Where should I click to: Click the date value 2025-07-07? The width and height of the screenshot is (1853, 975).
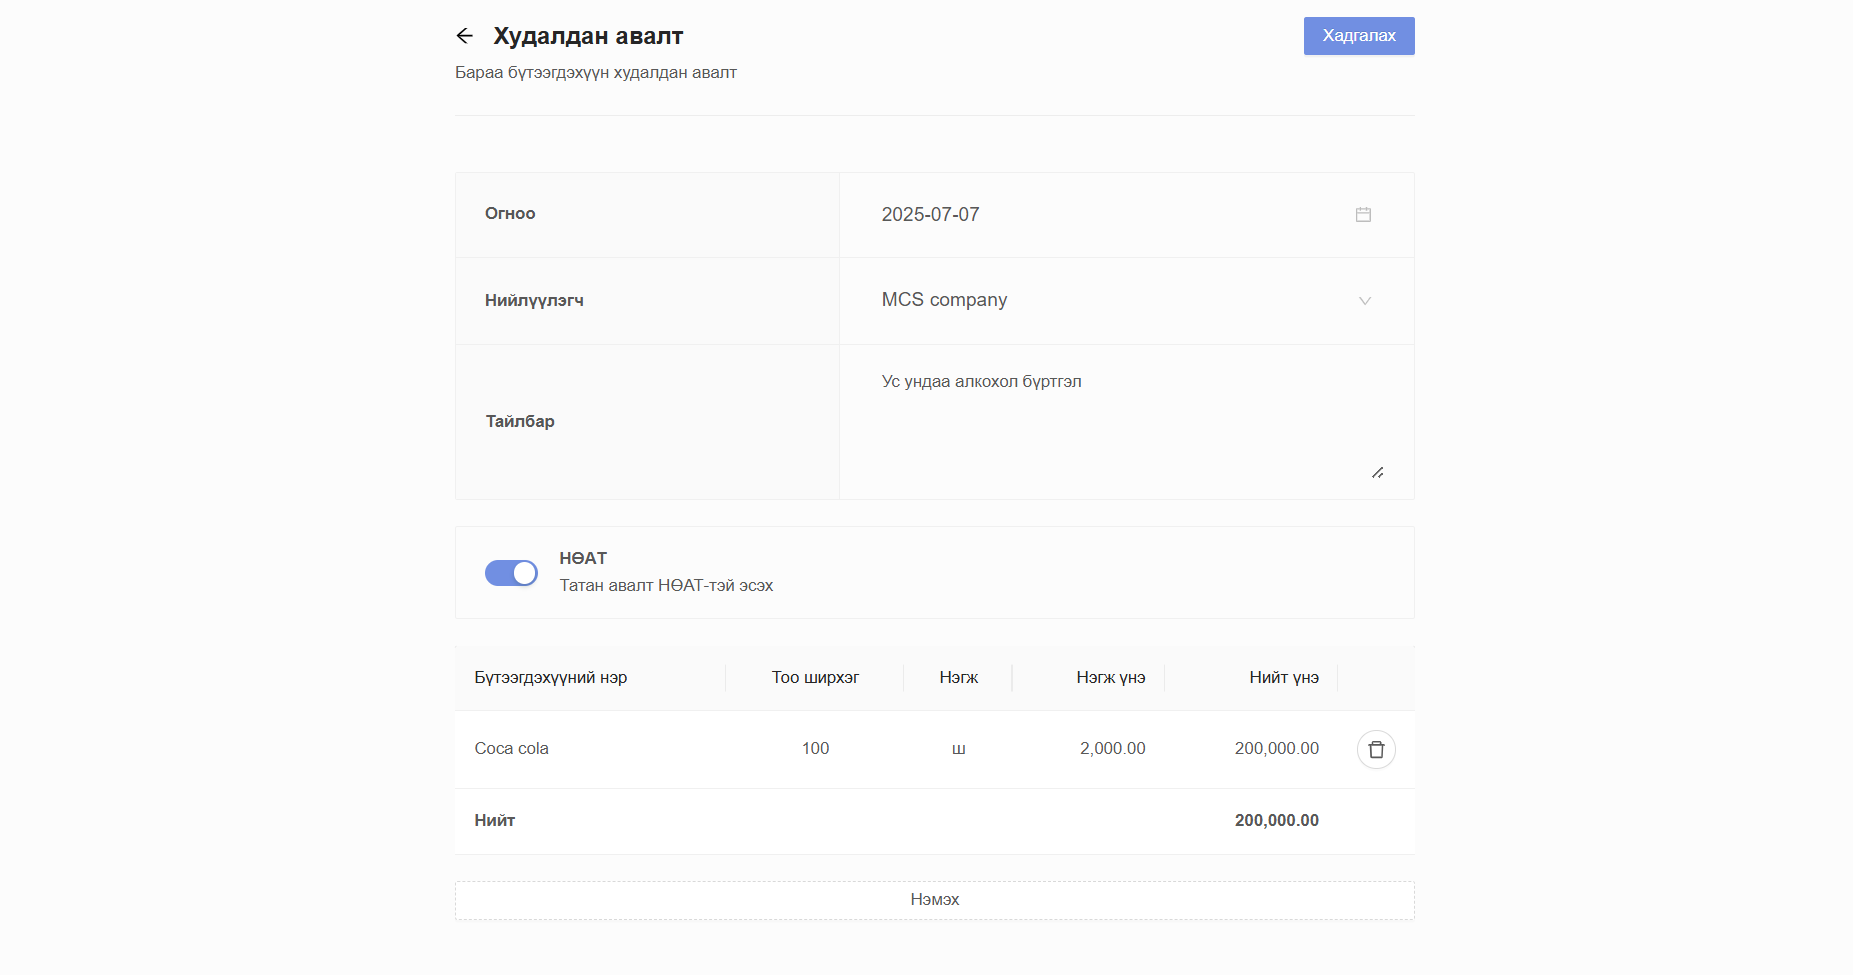click(x=930, y=215)
